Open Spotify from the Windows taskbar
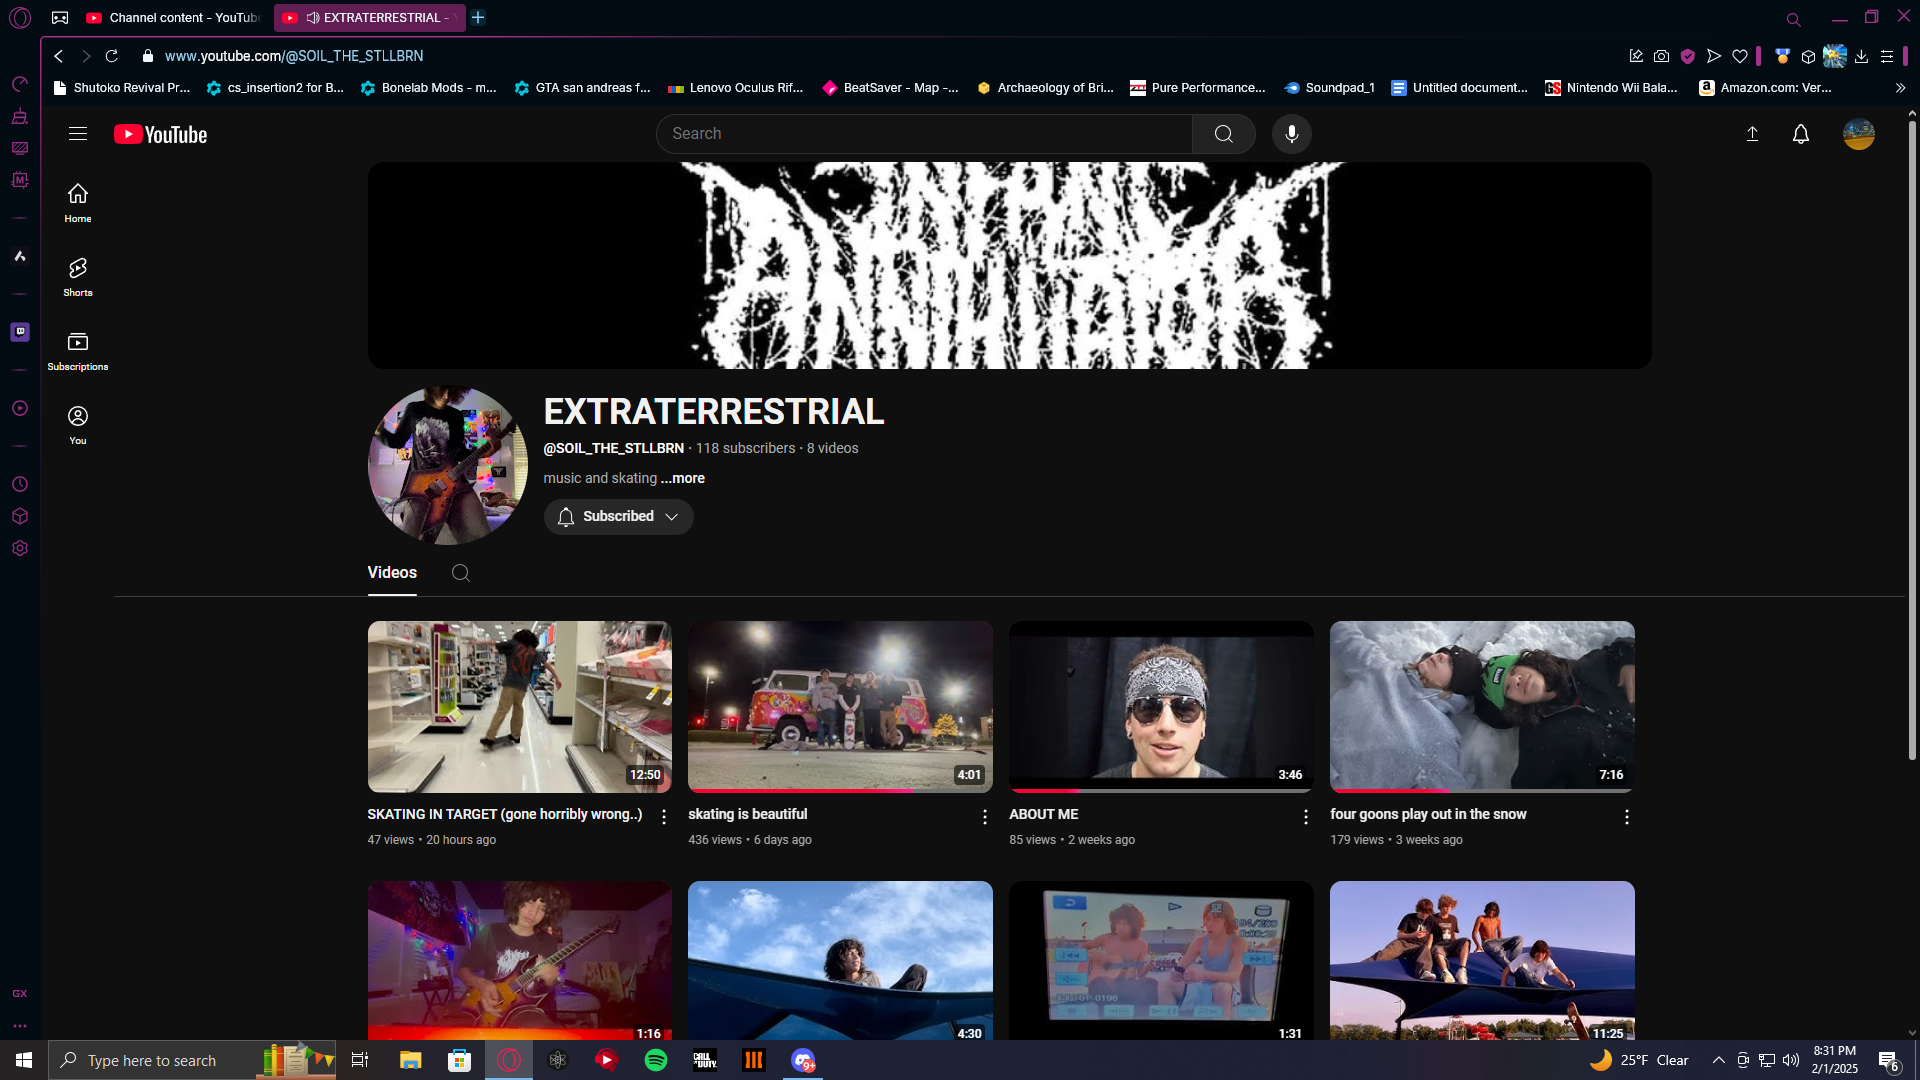The width and height of the screenshot is (1920, 1080). [656, 1060]
